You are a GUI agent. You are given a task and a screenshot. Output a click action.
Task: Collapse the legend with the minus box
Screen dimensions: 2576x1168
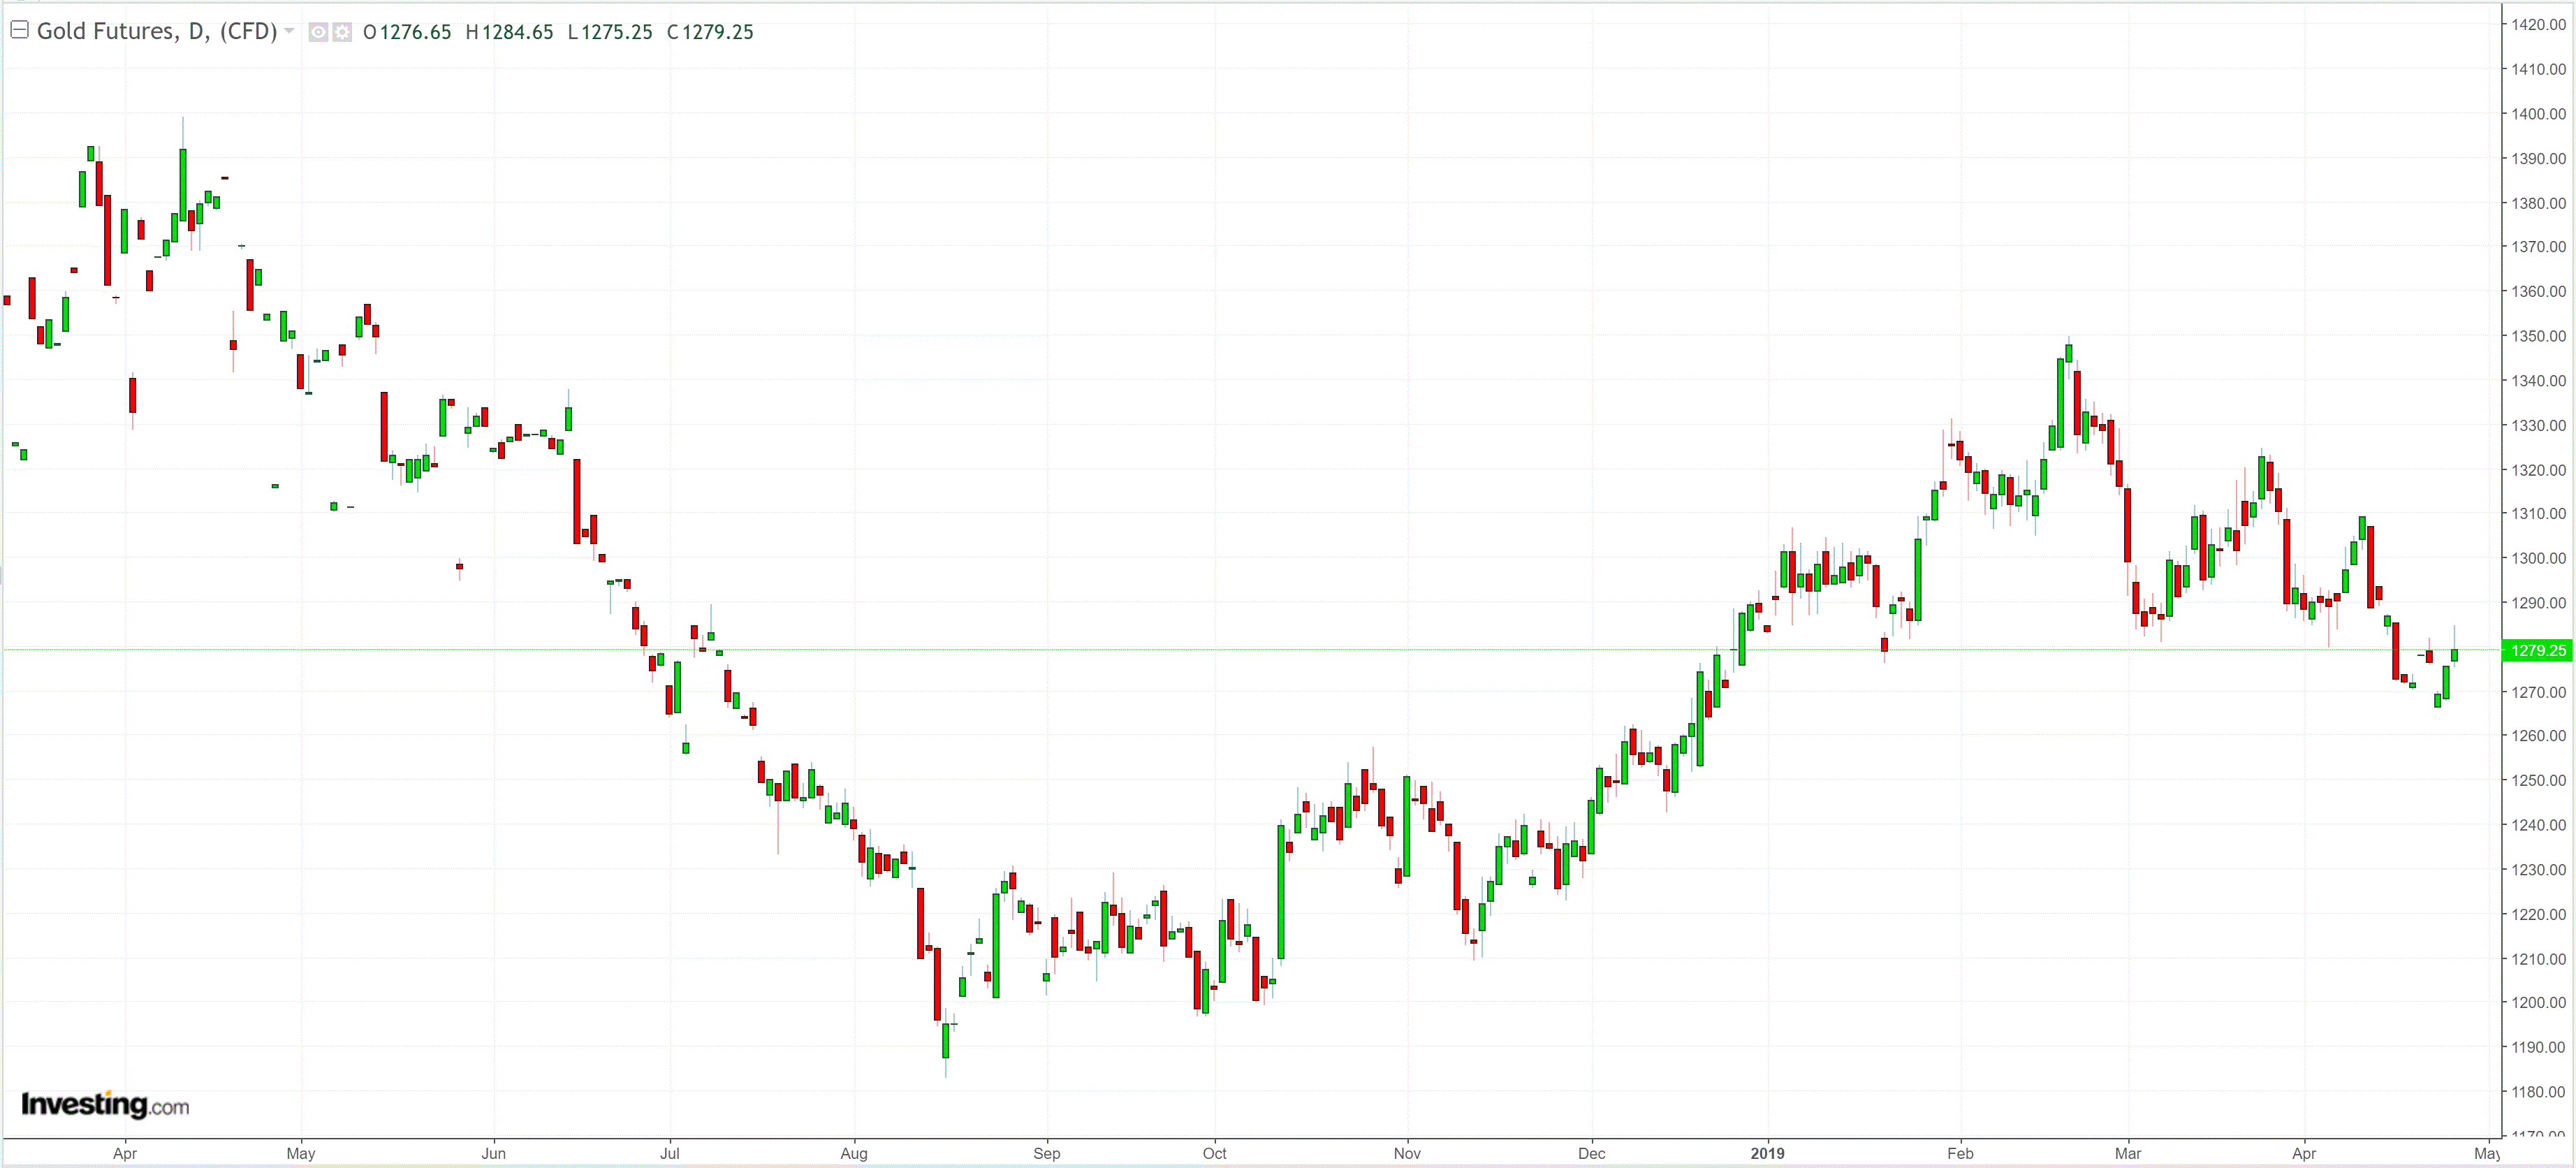click(x=19, y=30)
